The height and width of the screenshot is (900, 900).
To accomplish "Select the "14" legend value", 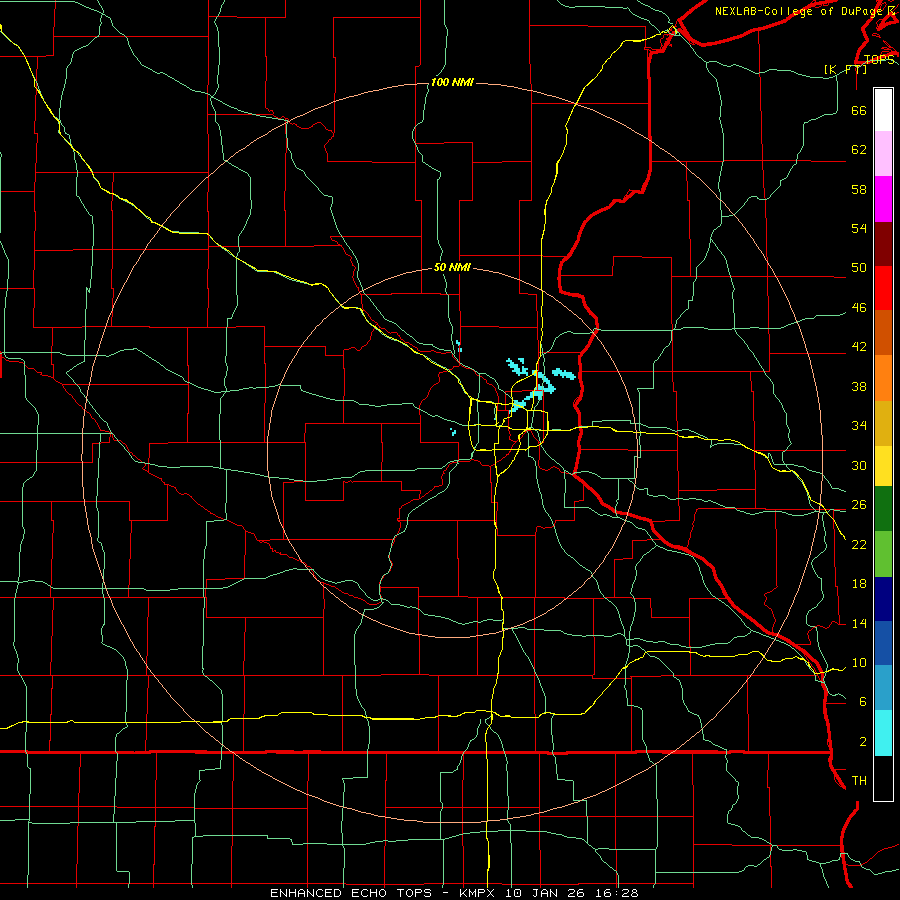I will coord(859,623).
